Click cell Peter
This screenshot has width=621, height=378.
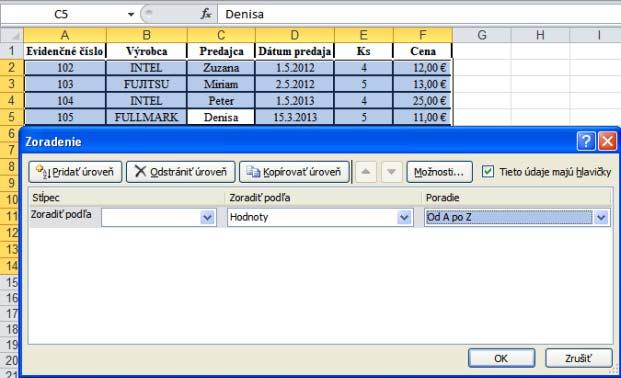click(x=221, y=101)
